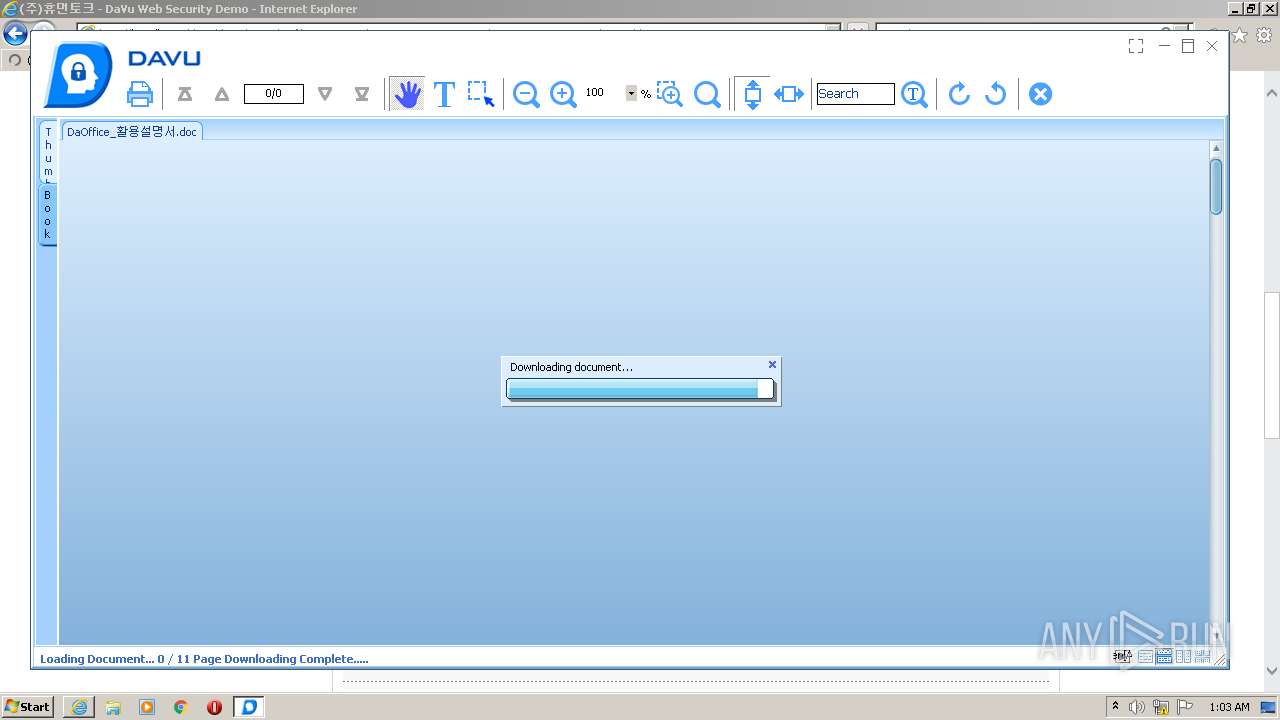1280x720 pixels.
Task: Select the Hand pan tool
Action: (407, 94)
